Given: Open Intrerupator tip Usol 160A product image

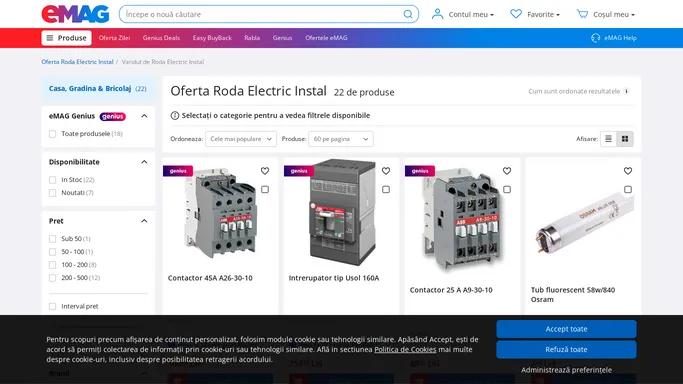Looking at the screenshot, I should [x=341, y=212].
